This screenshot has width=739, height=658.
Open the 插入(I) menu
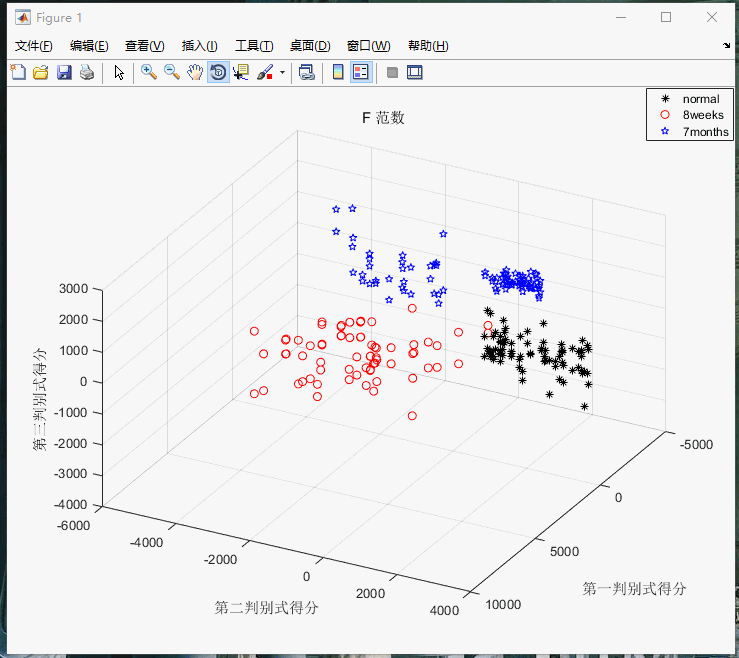[x=199, y=46]
